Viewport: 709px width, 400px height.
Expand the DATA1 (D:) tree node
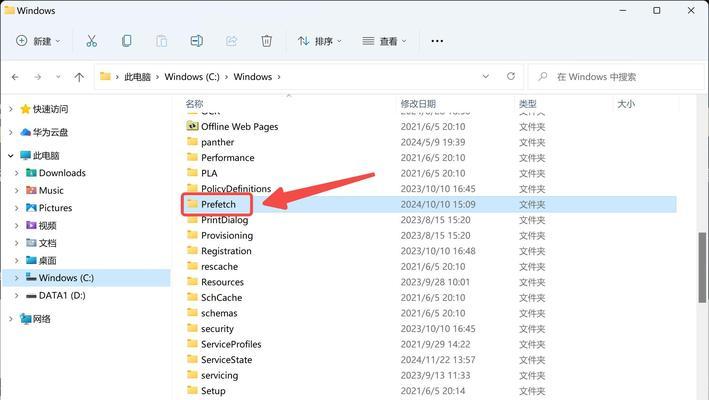click(17, 296)
